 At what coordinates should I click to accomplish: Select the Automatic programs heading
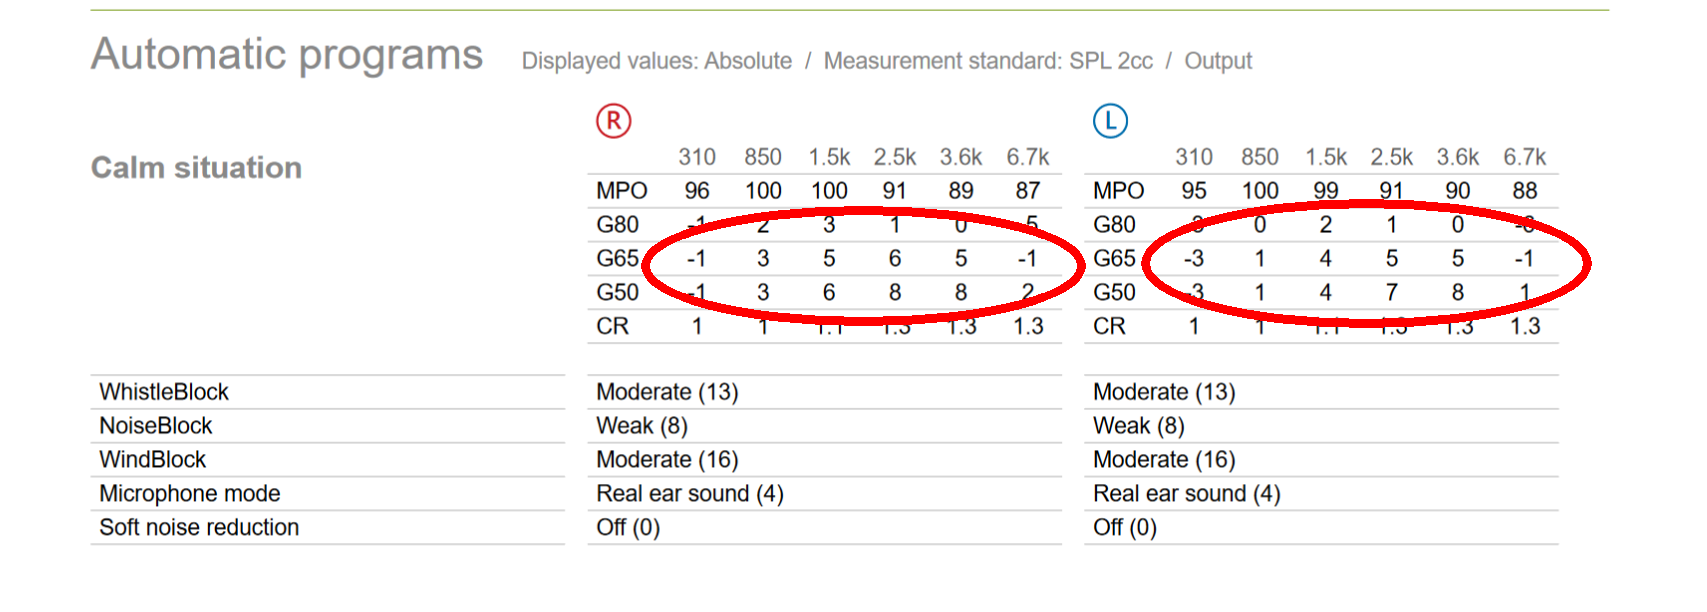click(x=287, y=55)
